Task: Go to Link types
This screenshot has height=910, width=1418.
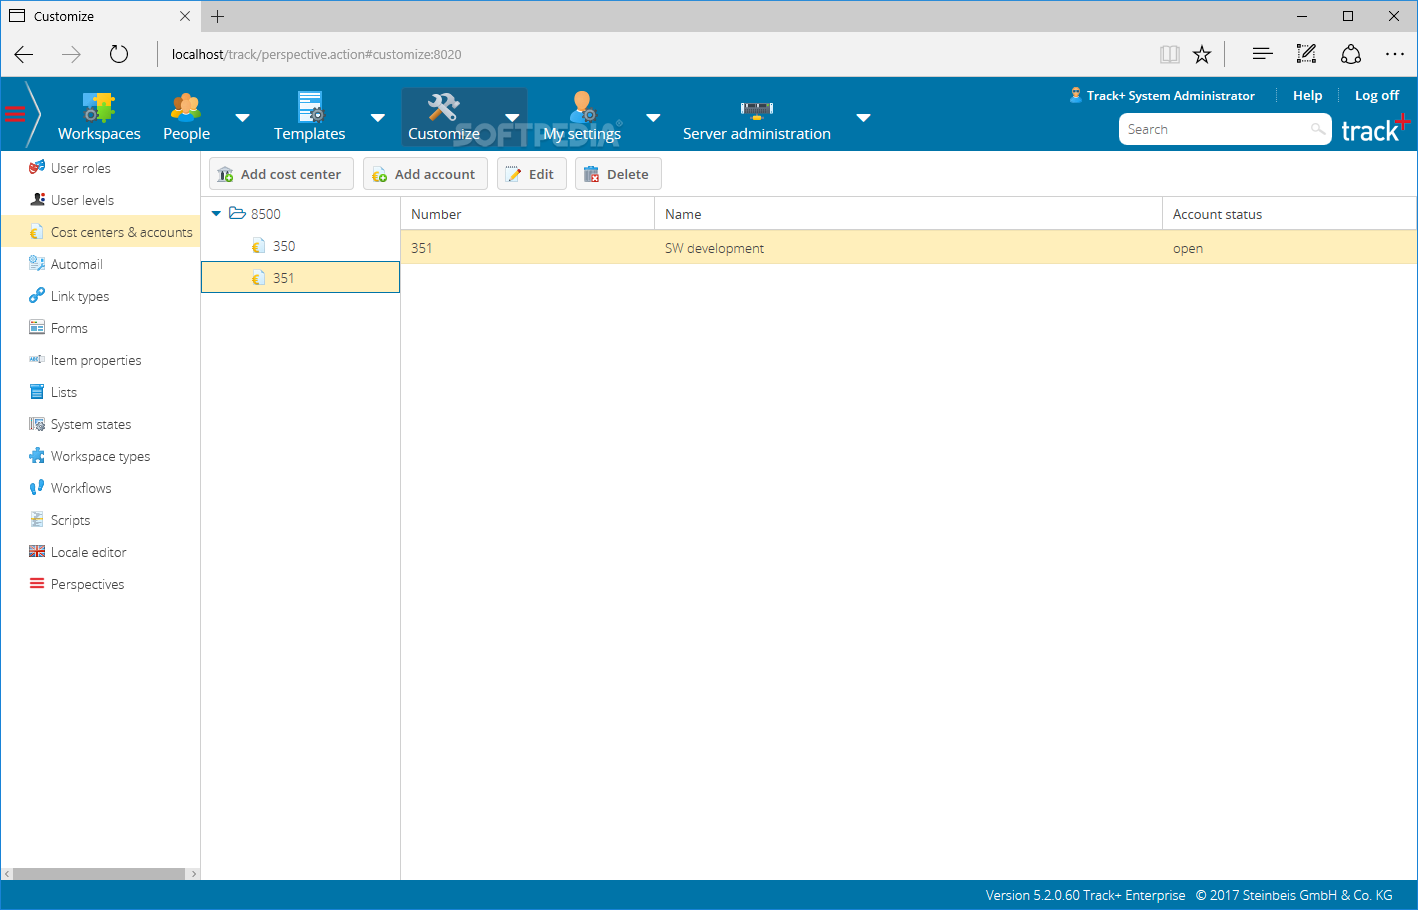Action: pyautogui.click(x=80, y=296)
